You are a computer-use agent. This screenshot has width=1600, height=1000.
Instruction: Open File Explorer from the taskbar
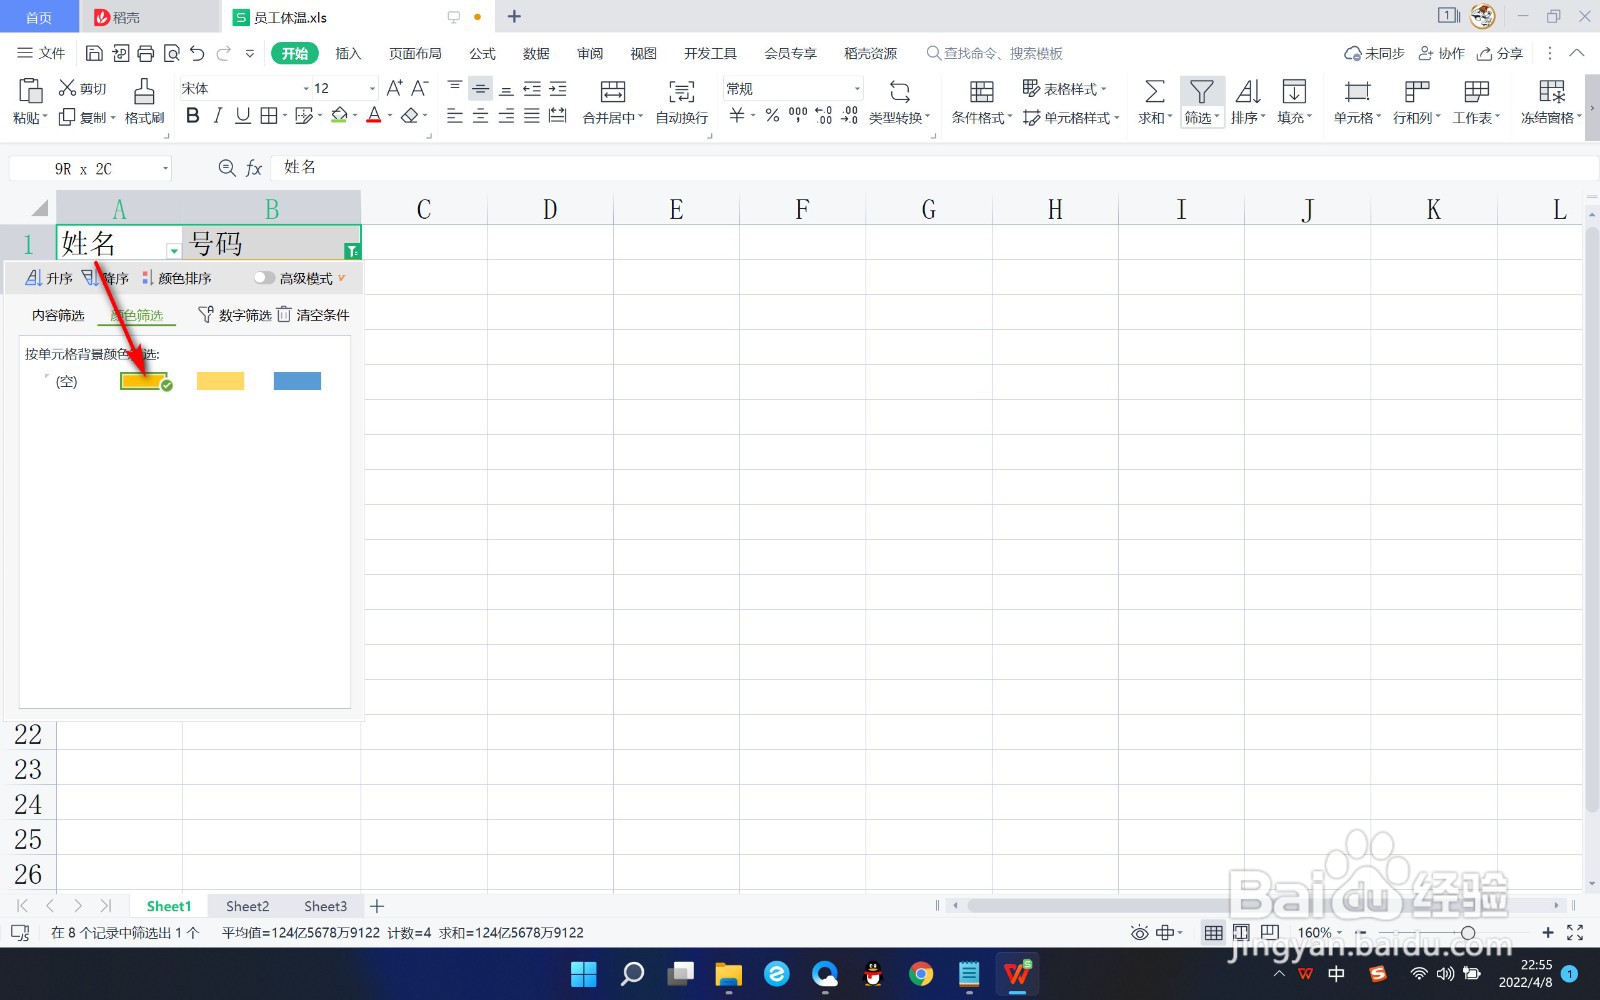728,973
